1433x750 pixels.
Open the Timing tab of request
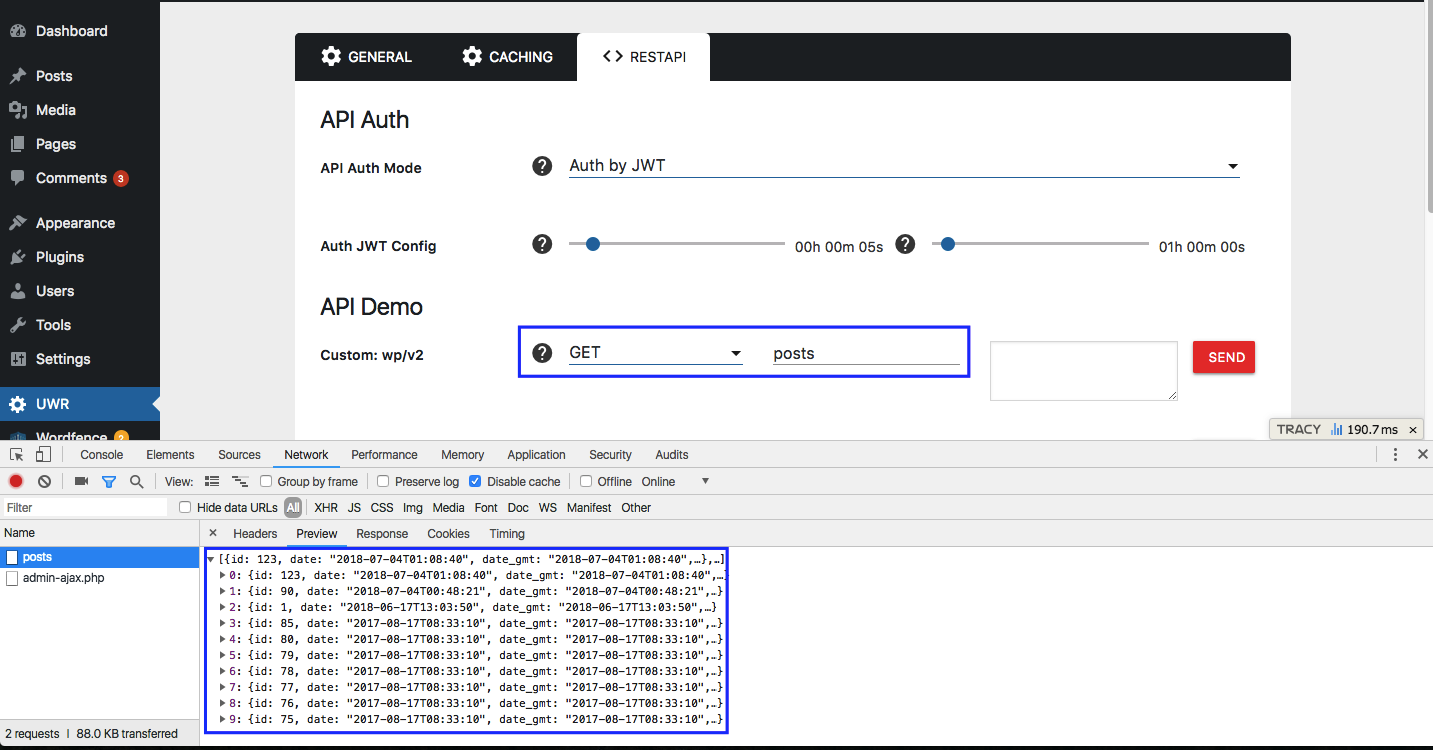pos(507,533)
